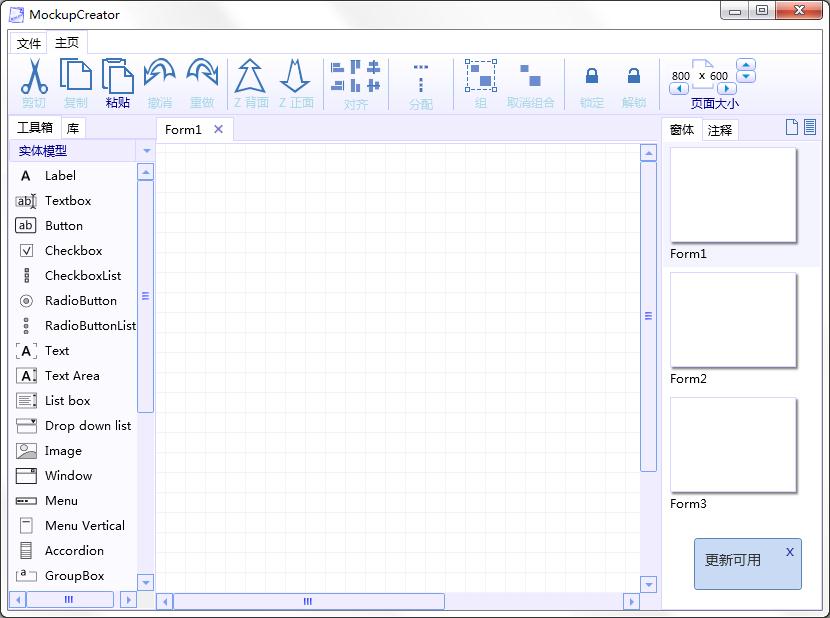
Task: Click the Copy icon in ribbon
Action: (x=75, y=77)
